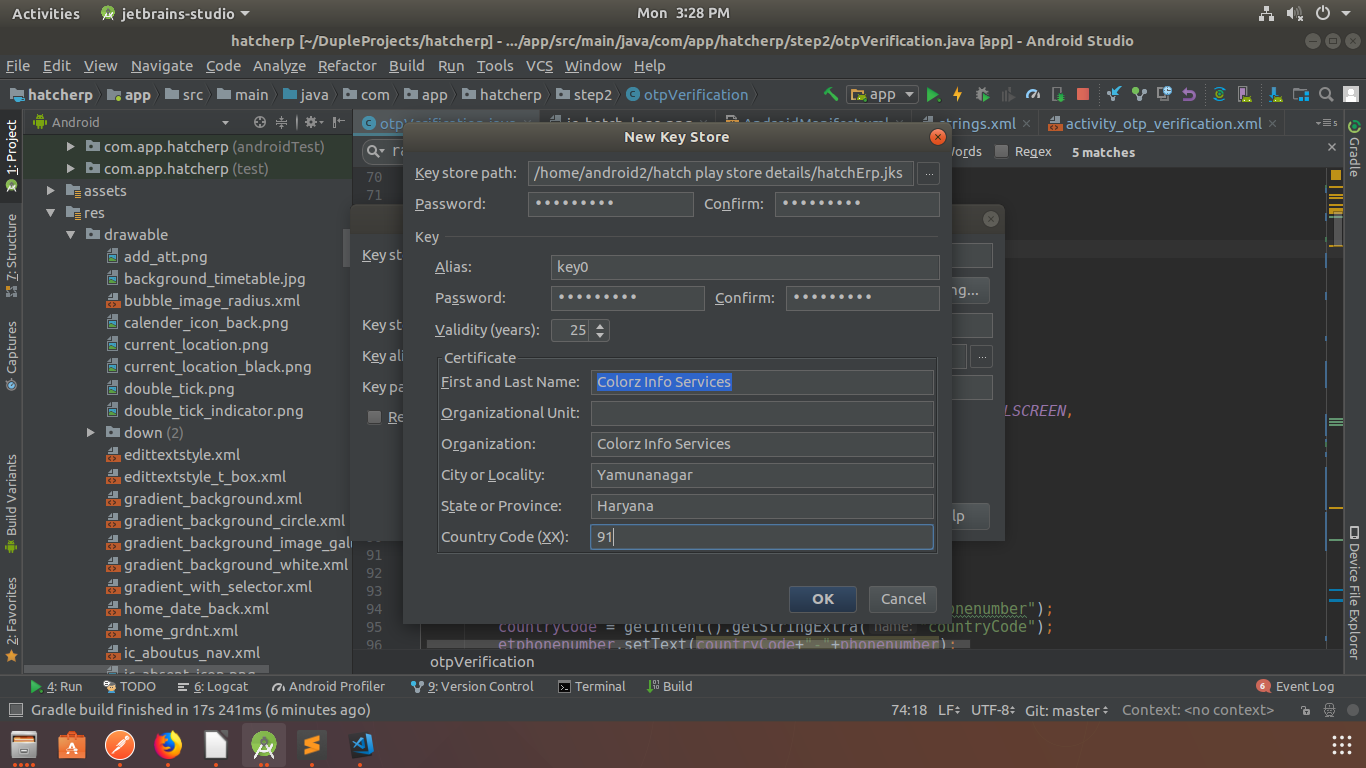Viewport: 1366px width, 768px height.
Task: Click the Hide Project panel icon
Action: pos(337,122)
